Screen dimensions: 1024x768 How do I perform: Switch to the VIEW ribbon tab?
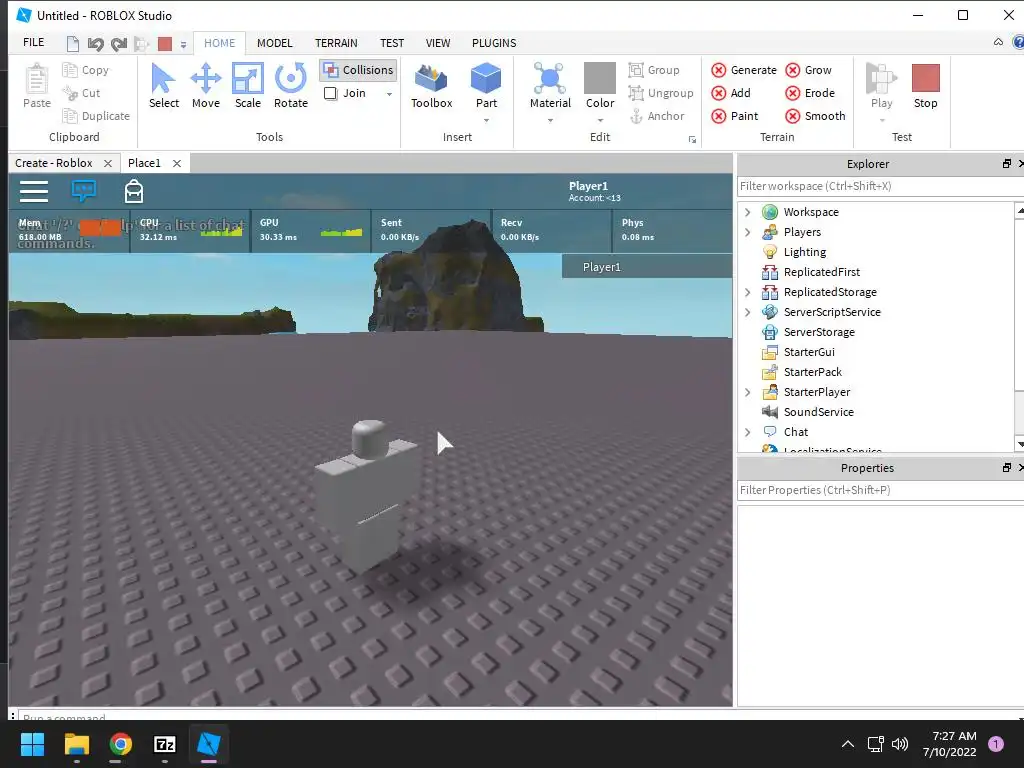pos(438,43)
